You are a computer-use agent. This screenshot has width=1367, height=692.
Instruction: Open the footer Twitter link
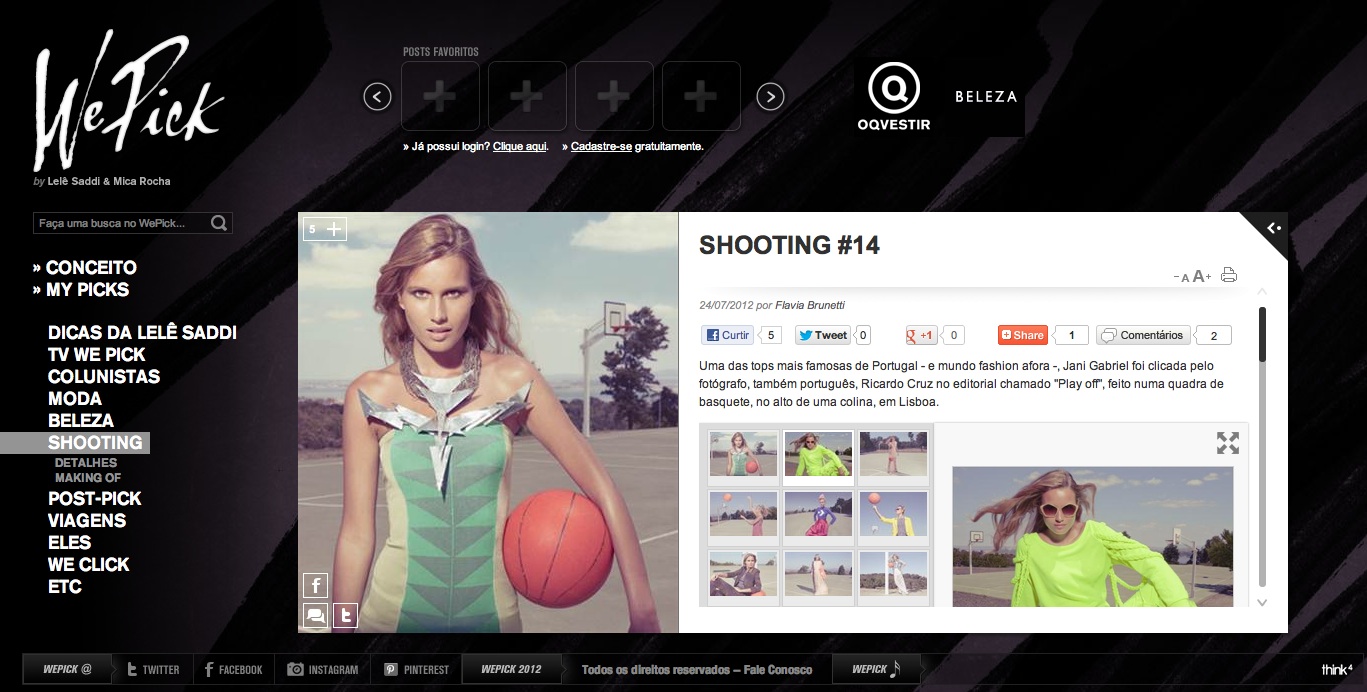[x=152, y=670]
